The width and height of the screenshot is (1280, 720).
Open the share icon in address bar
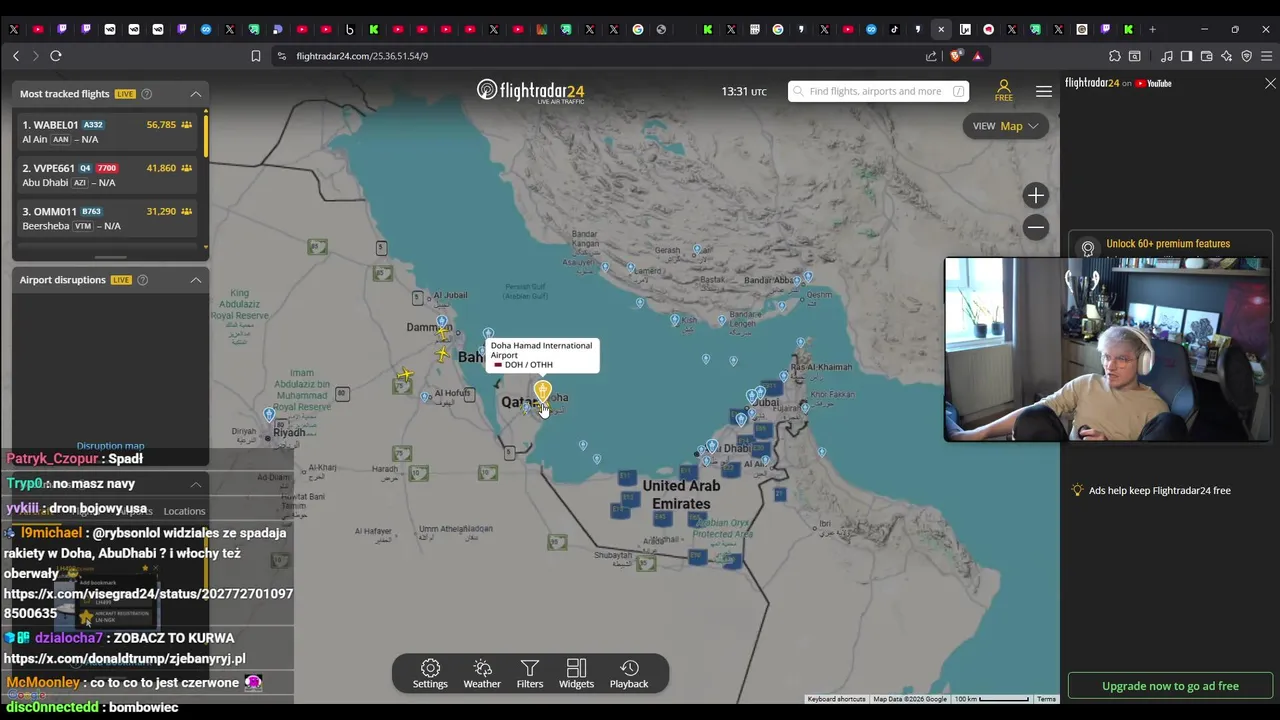coord(932,56)
